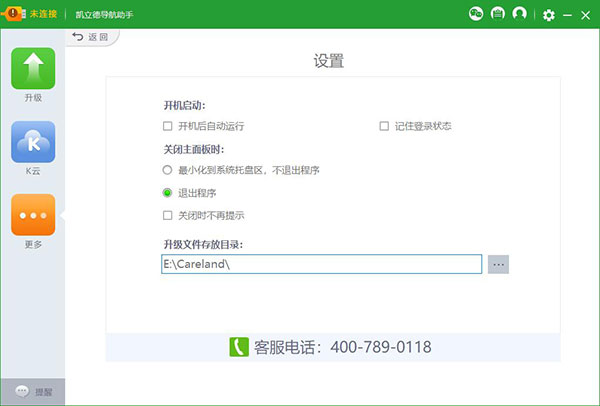The width and height of the screenshot is (600, 406).
Task: Click the 升级文件存放目录 label
Action: (203, 244)
